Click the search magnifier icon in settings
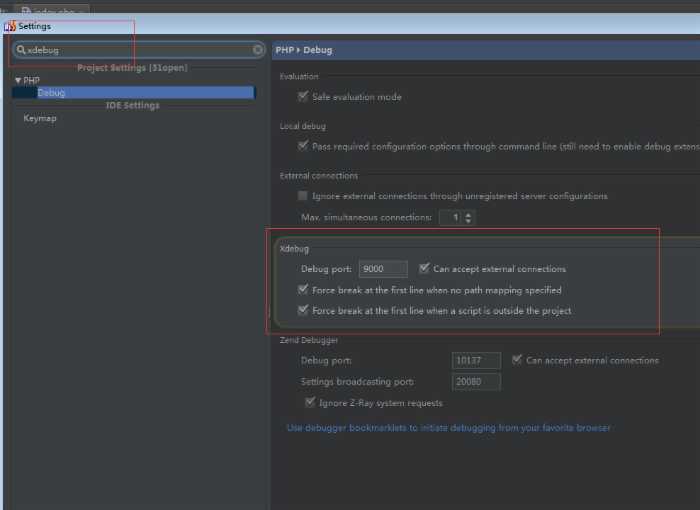The height and width of the screenshot is (510, 700). pos(21,50)
